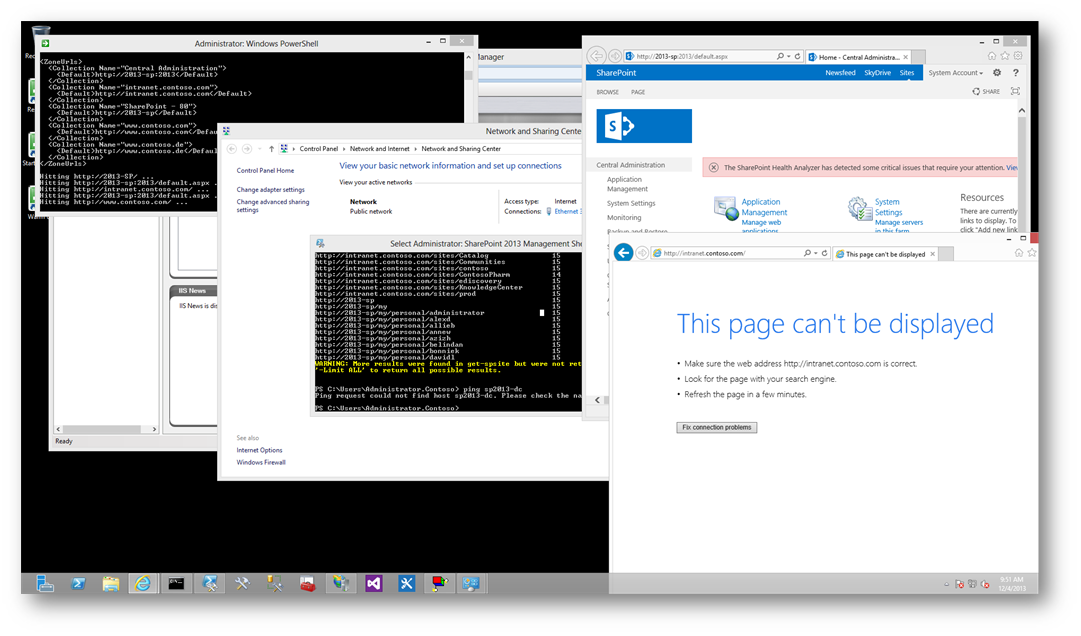The image size is (1081, 636).
Task: Open Server Manager from the taskbar
Action: [x=45, y=584]
